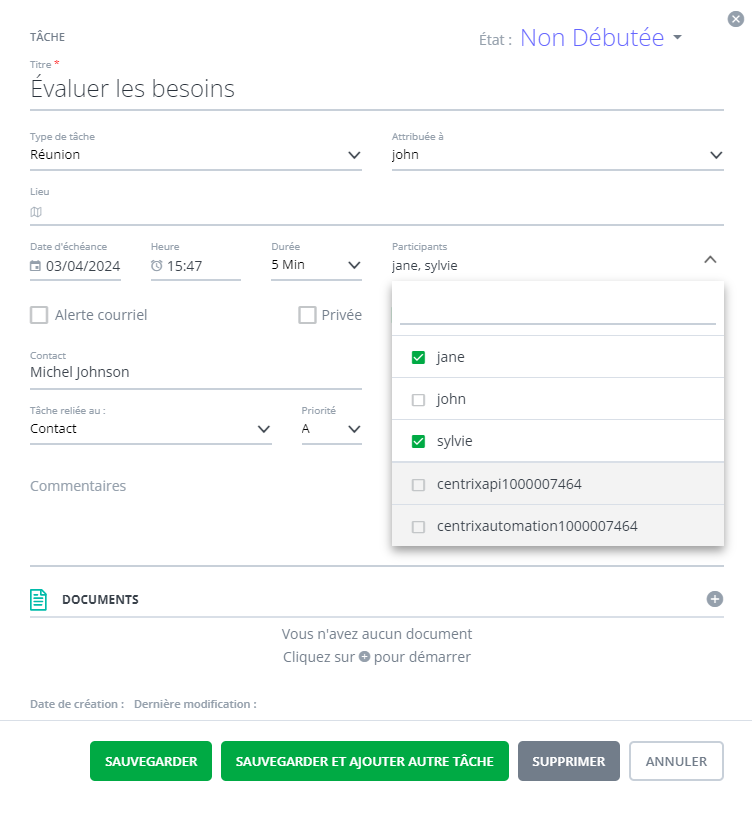
Task: Select centrixautomation1000007464 from the participant list
Action: (x=418, y=525)
